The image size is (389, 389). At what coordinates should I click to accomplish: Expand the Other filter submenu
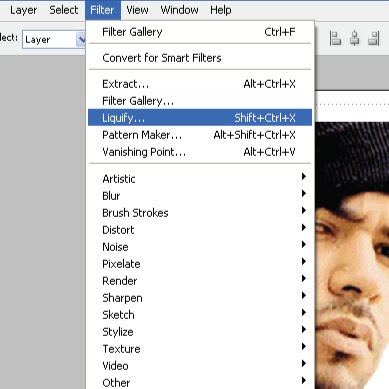click(199, 382)
